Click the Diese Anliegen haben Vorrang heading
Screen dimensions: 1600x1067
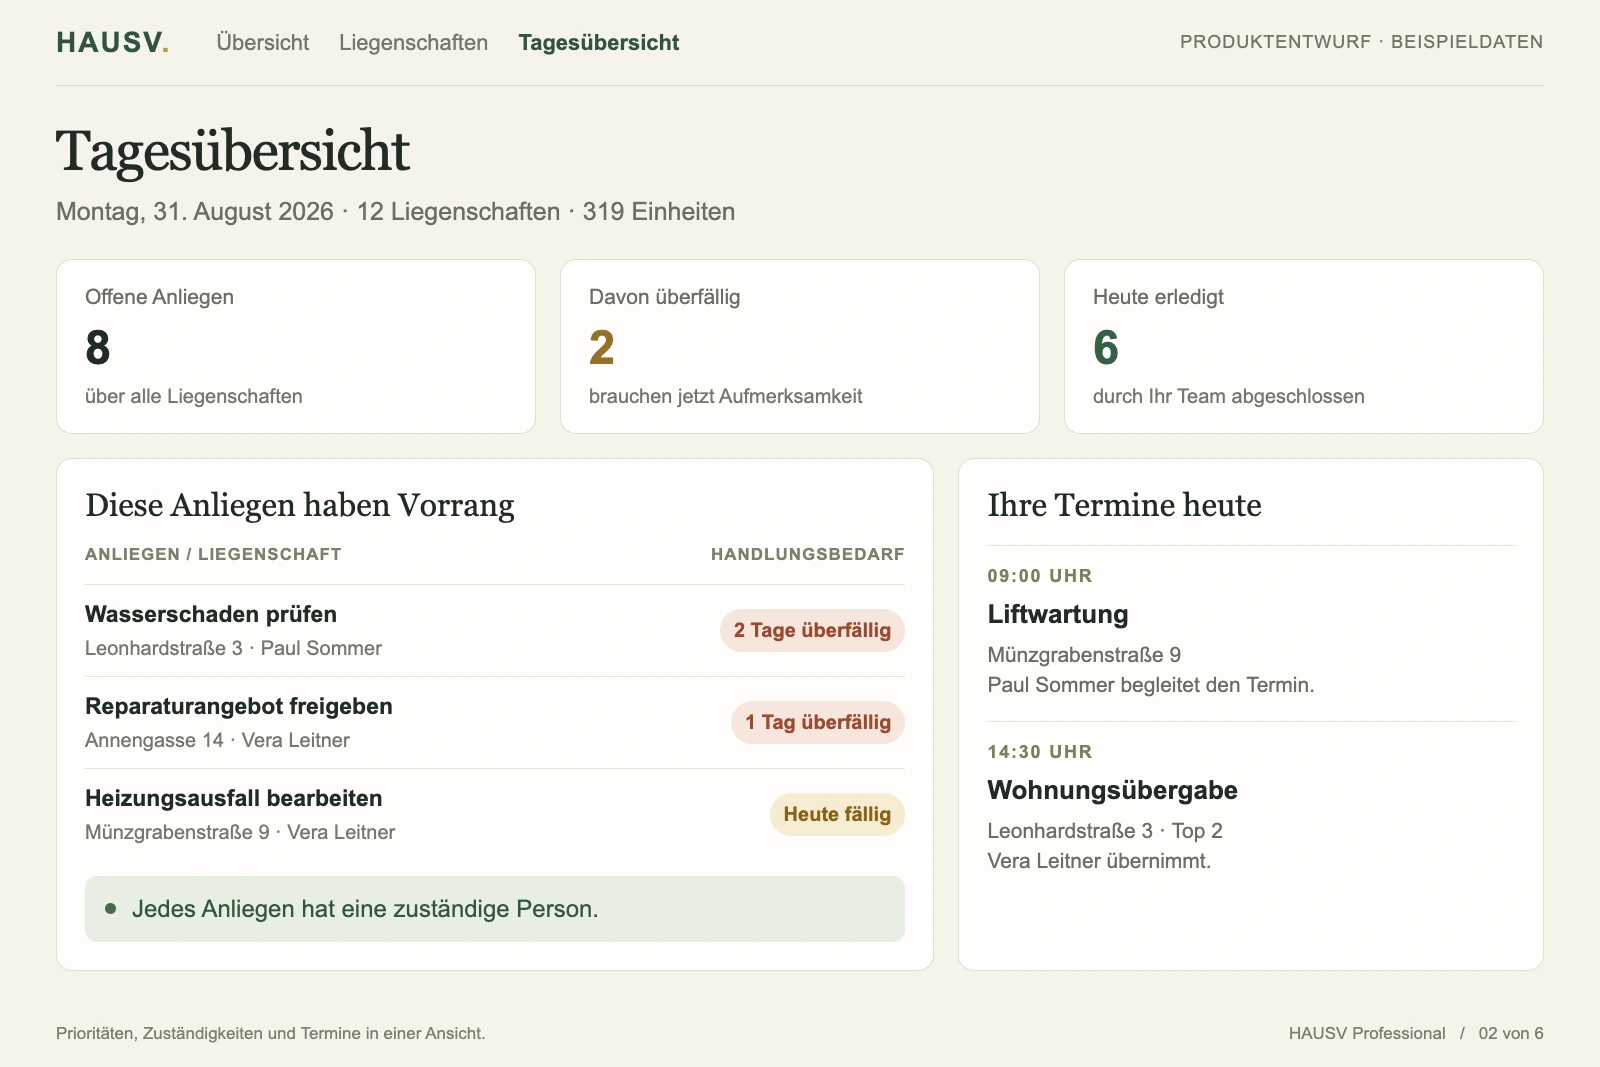tap(300, 506)
